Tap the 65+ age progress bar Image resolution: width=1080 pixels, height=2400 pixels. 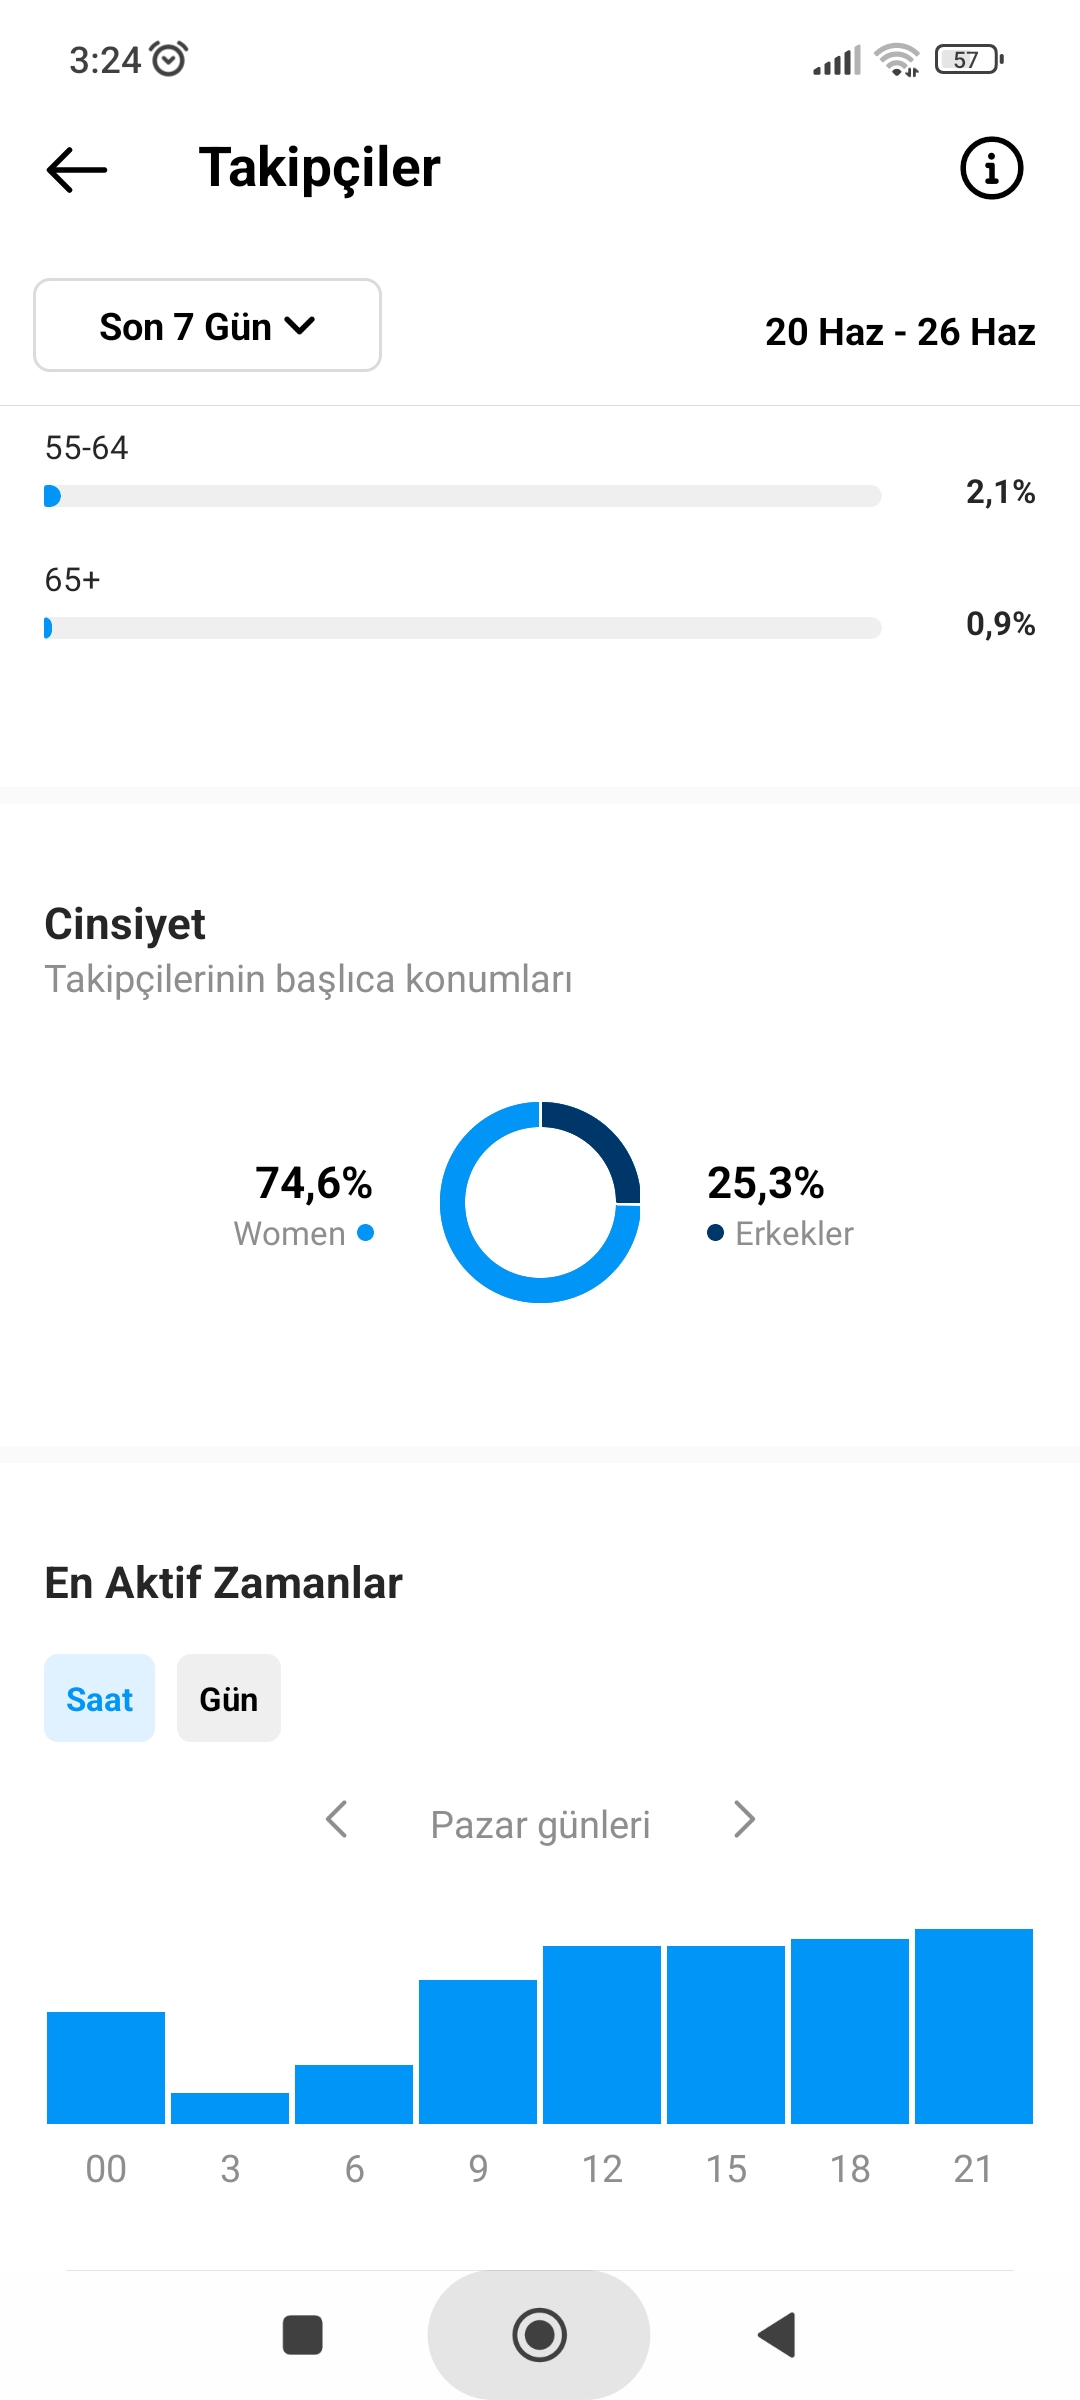click(x=463, y=628)
